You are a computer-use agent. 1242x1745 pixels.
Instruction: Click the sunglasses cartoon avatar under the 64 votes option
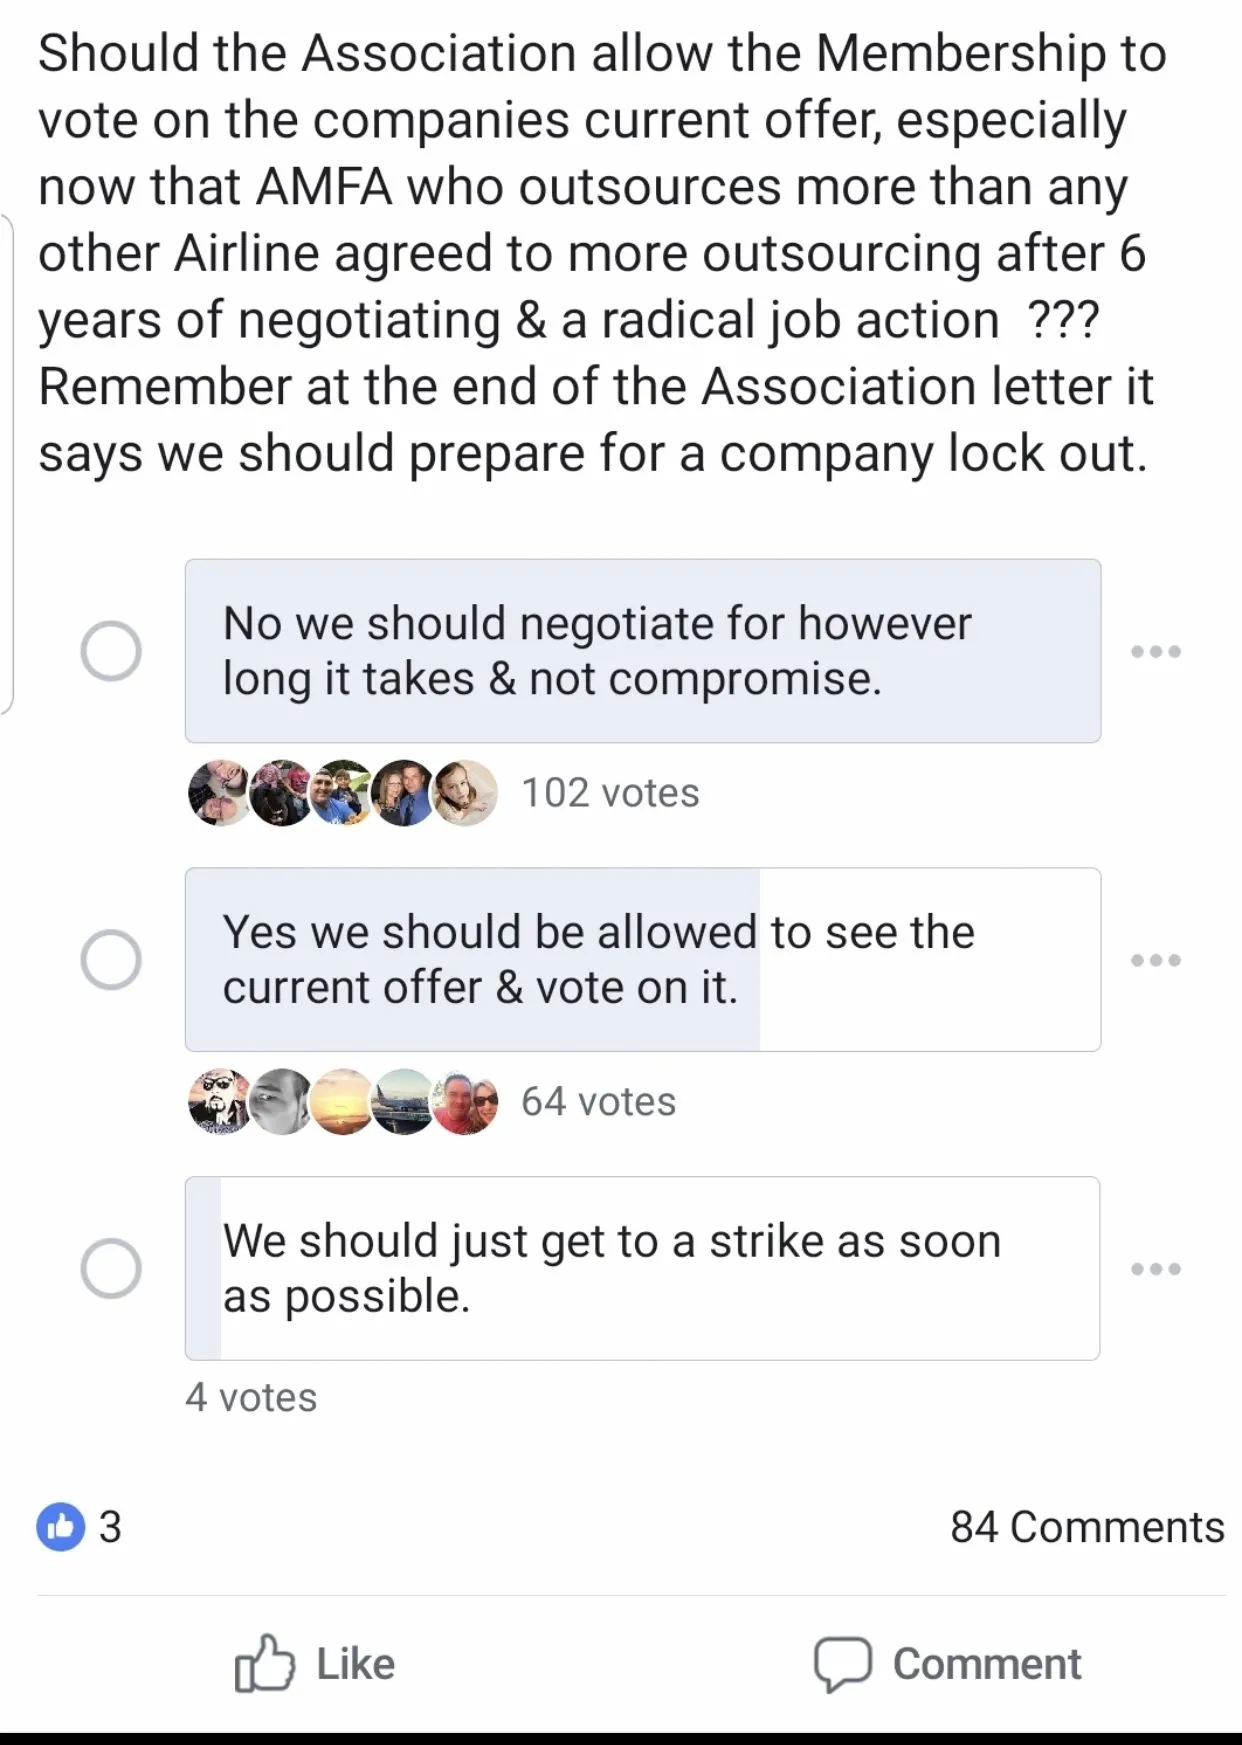click(219, 1101)
